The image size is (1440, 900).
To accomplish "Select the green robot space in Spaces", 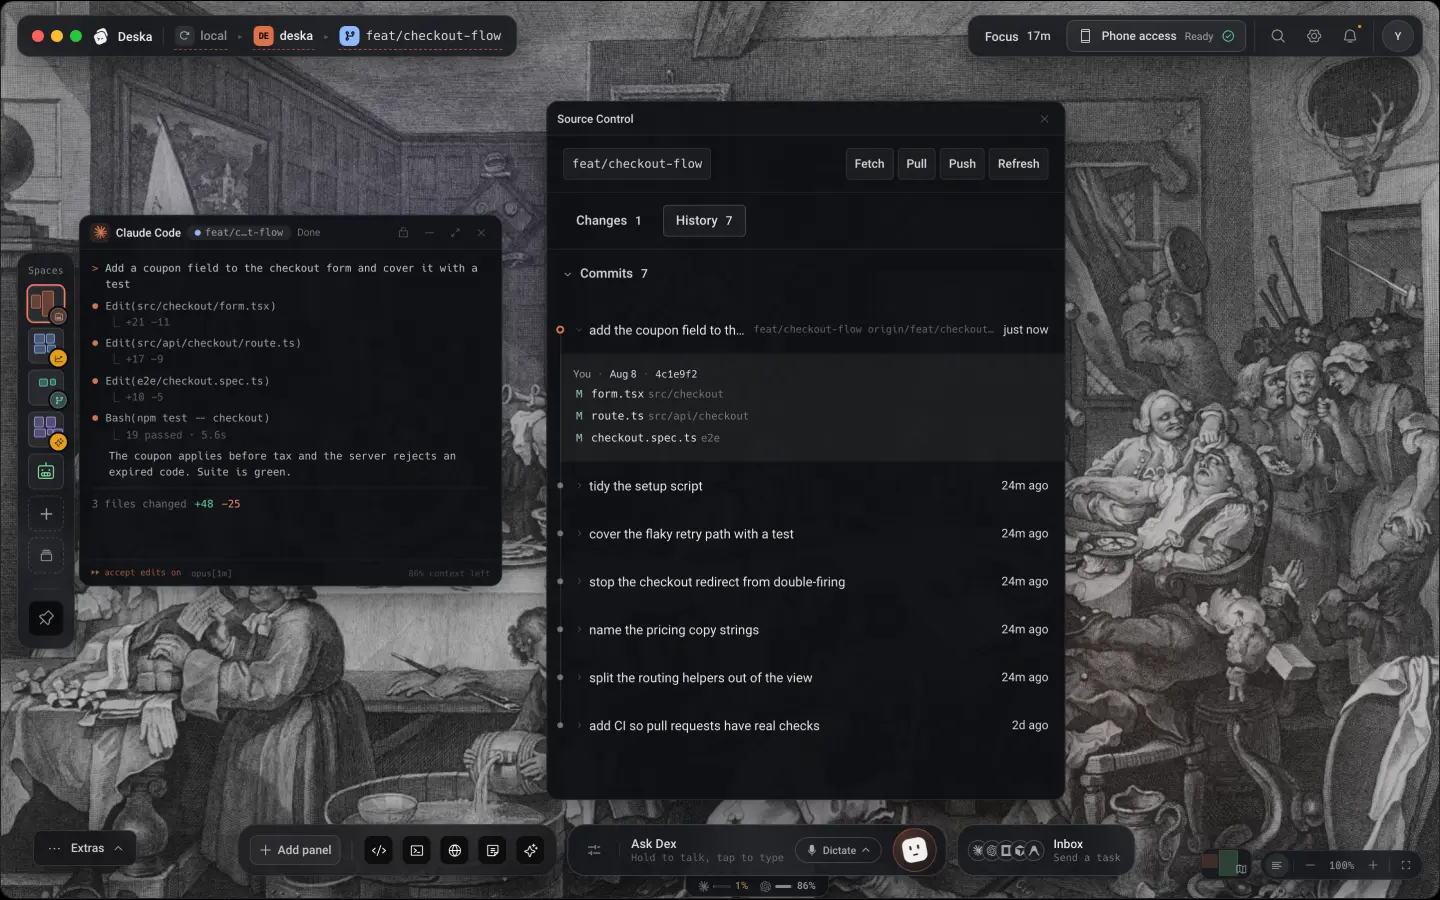I will tap(46, 472).
